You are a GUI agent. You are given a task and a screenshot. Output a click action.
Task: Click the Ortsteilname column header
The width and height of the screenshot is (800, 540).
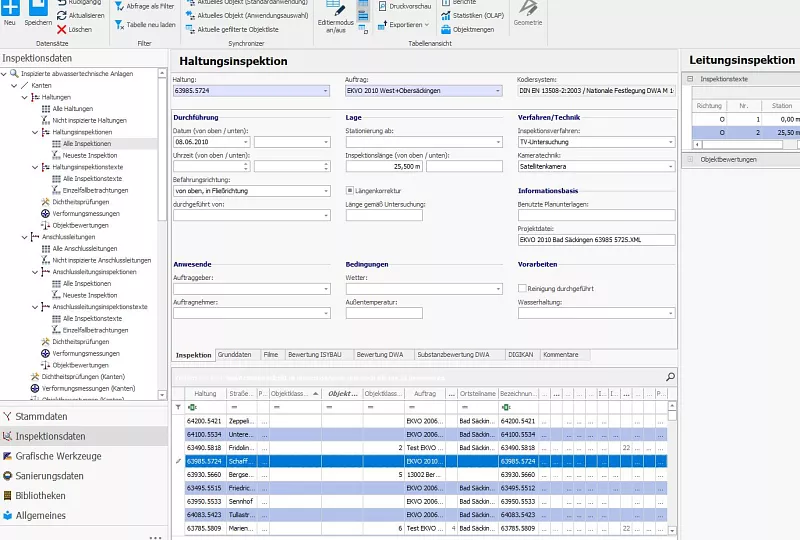click(x=478, y=394)
